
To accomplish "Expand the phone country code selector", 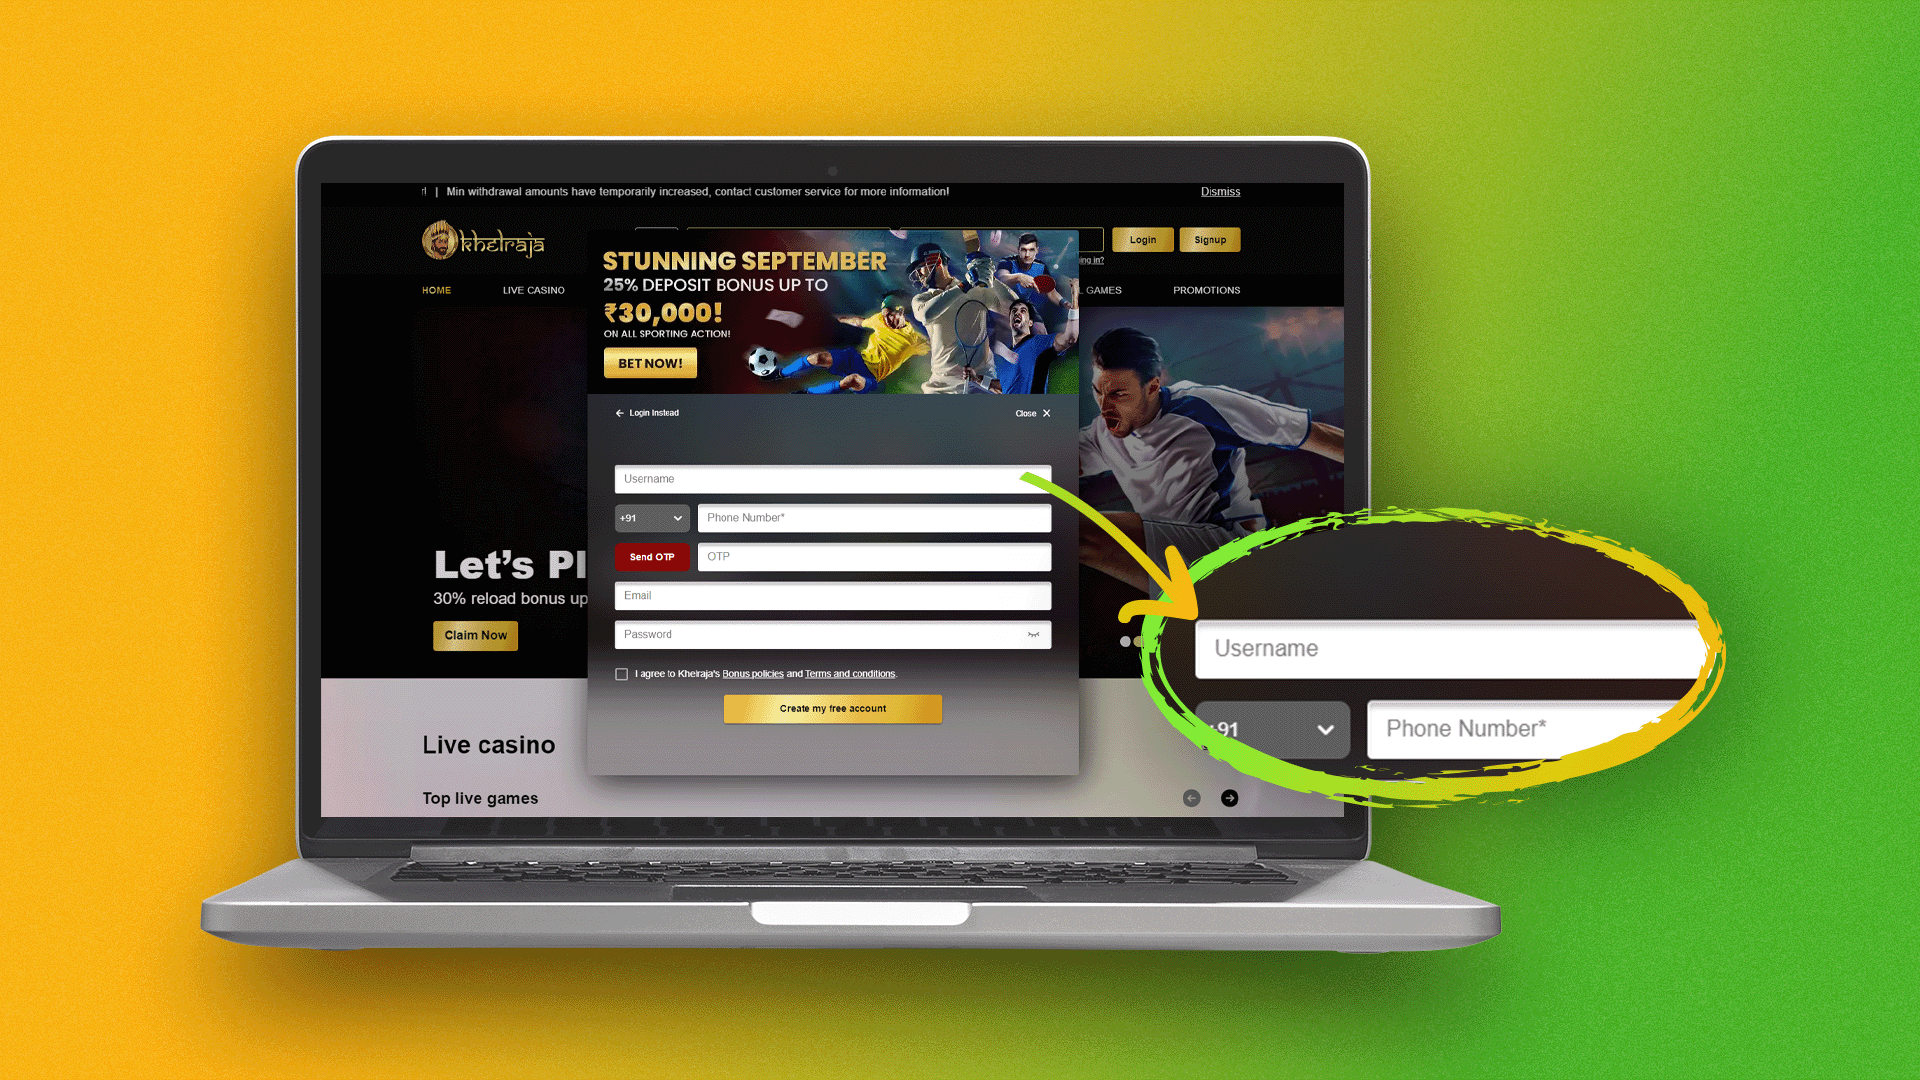I will click(651, 517).
